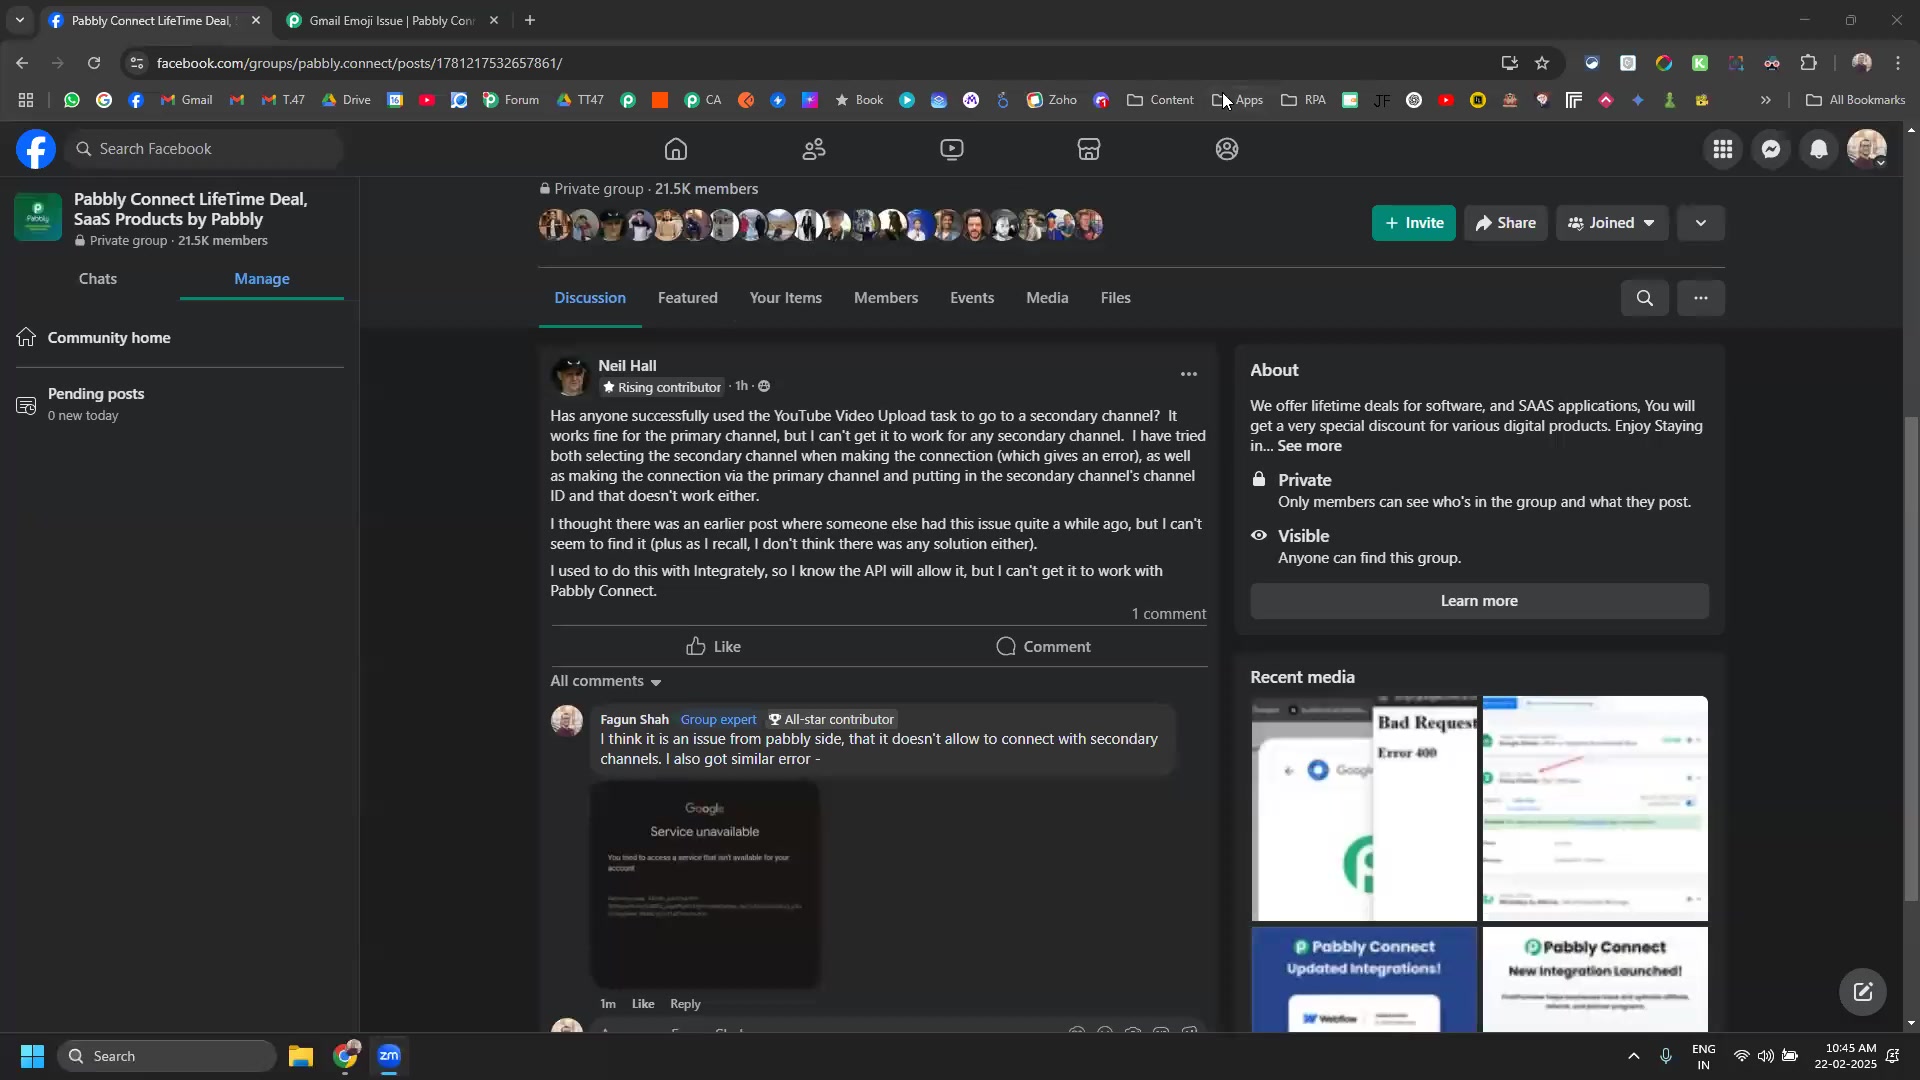
Task: Open File Explorer from the taskbar
Action: tap(301, 1056)
